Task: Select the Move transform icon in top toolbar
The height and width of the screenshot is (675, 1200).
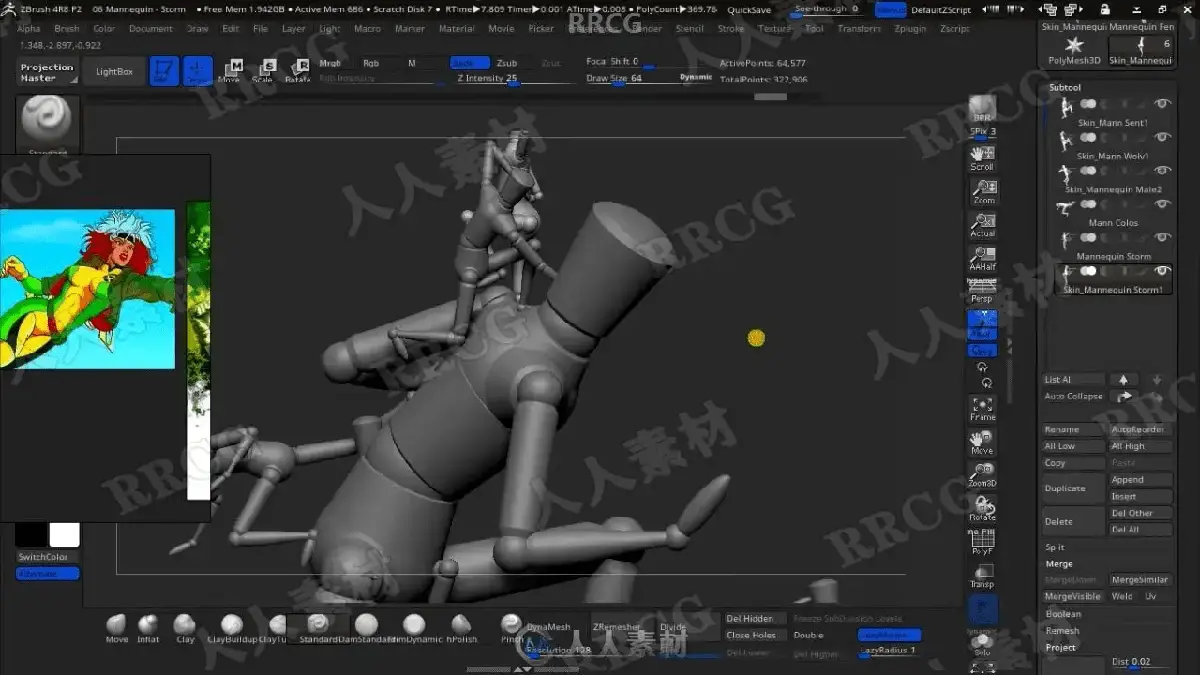Action: point(230,71)
